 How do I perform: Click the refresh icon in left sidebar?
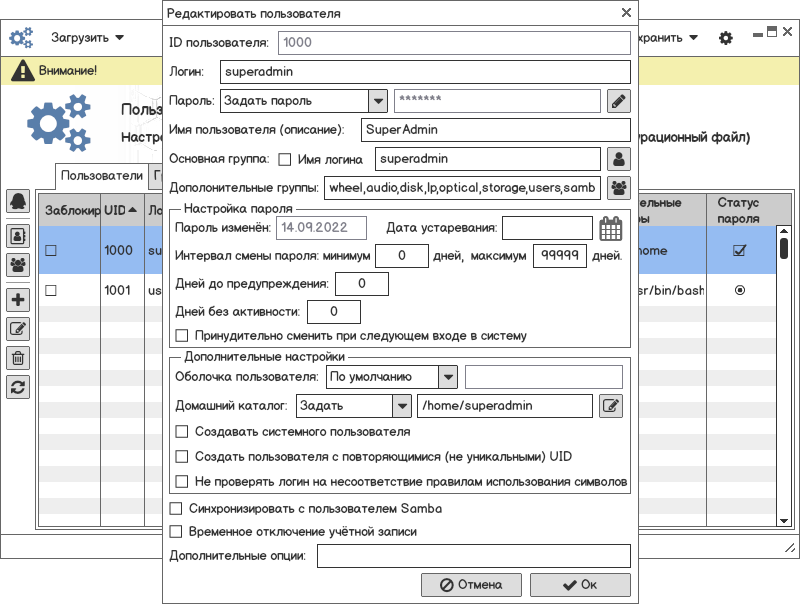pos(18,387)
